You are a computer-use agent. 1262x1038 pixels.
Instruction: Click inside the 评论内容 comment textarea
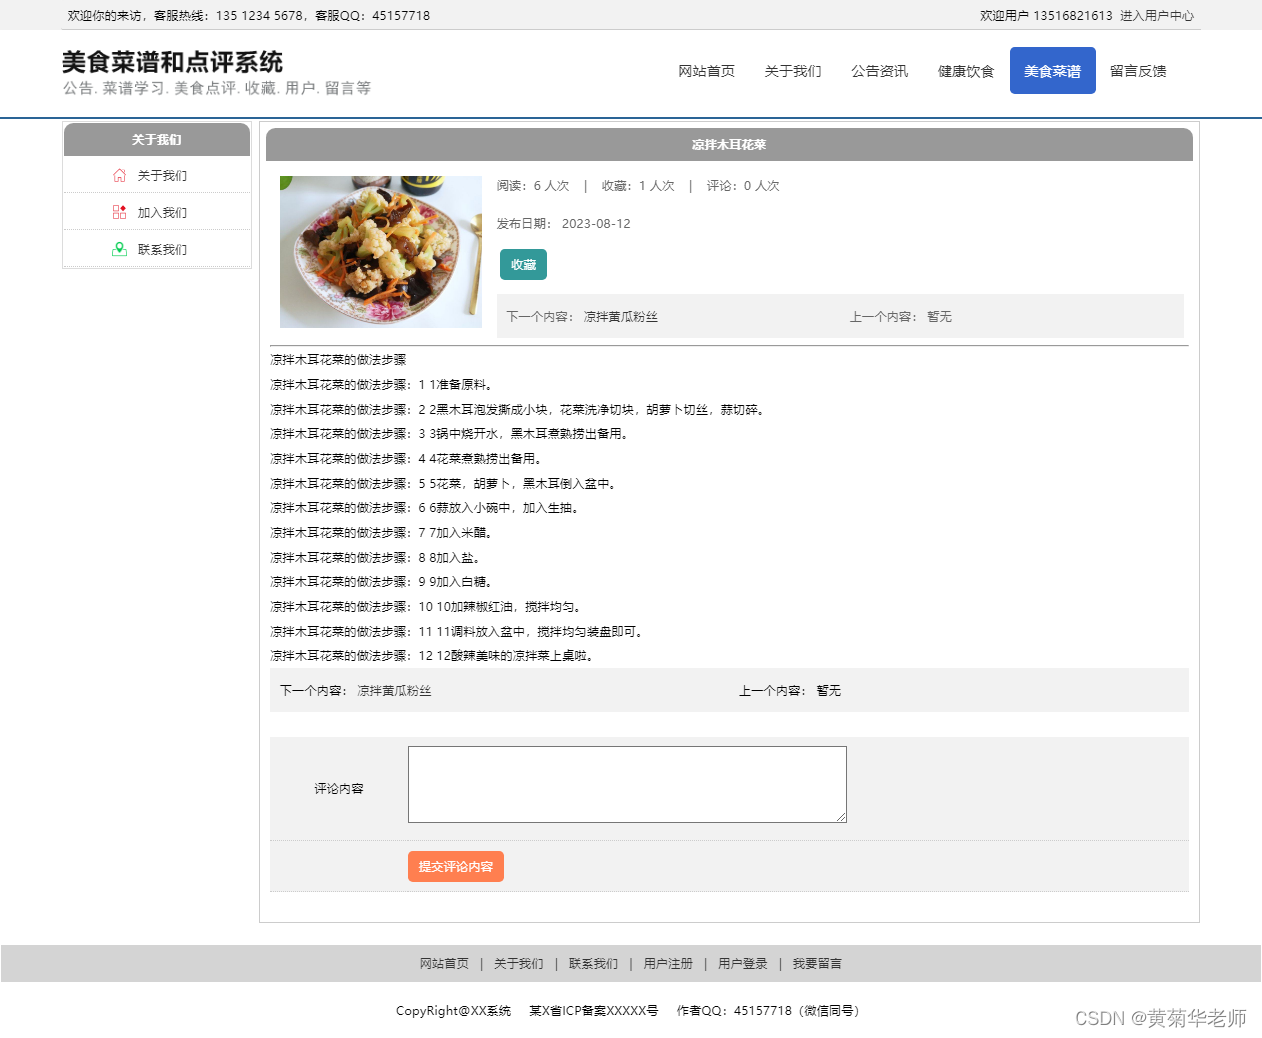(626, 784)
